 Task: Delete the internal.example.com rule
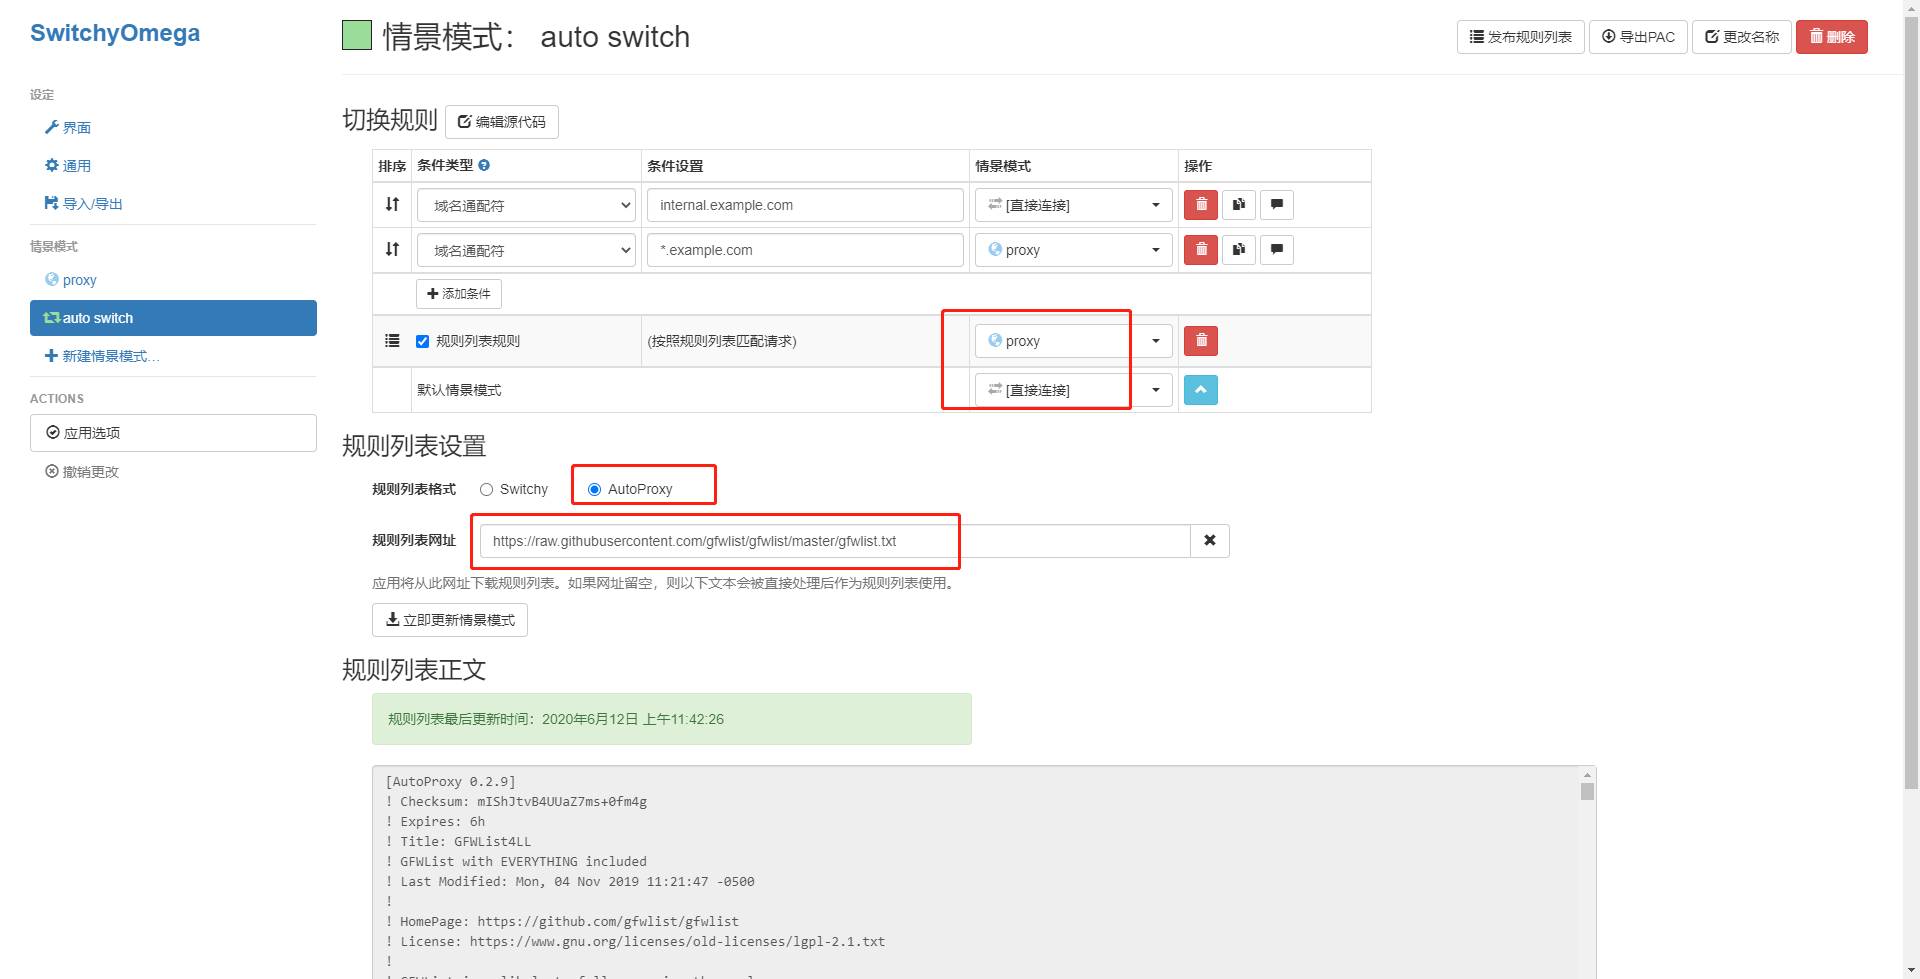[x=1201, y=205]
